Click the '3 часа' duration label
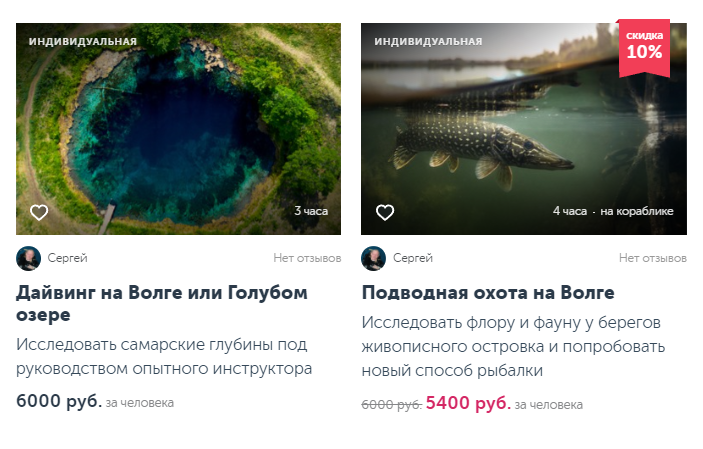703x449 pixels. (x=311, y=211)
